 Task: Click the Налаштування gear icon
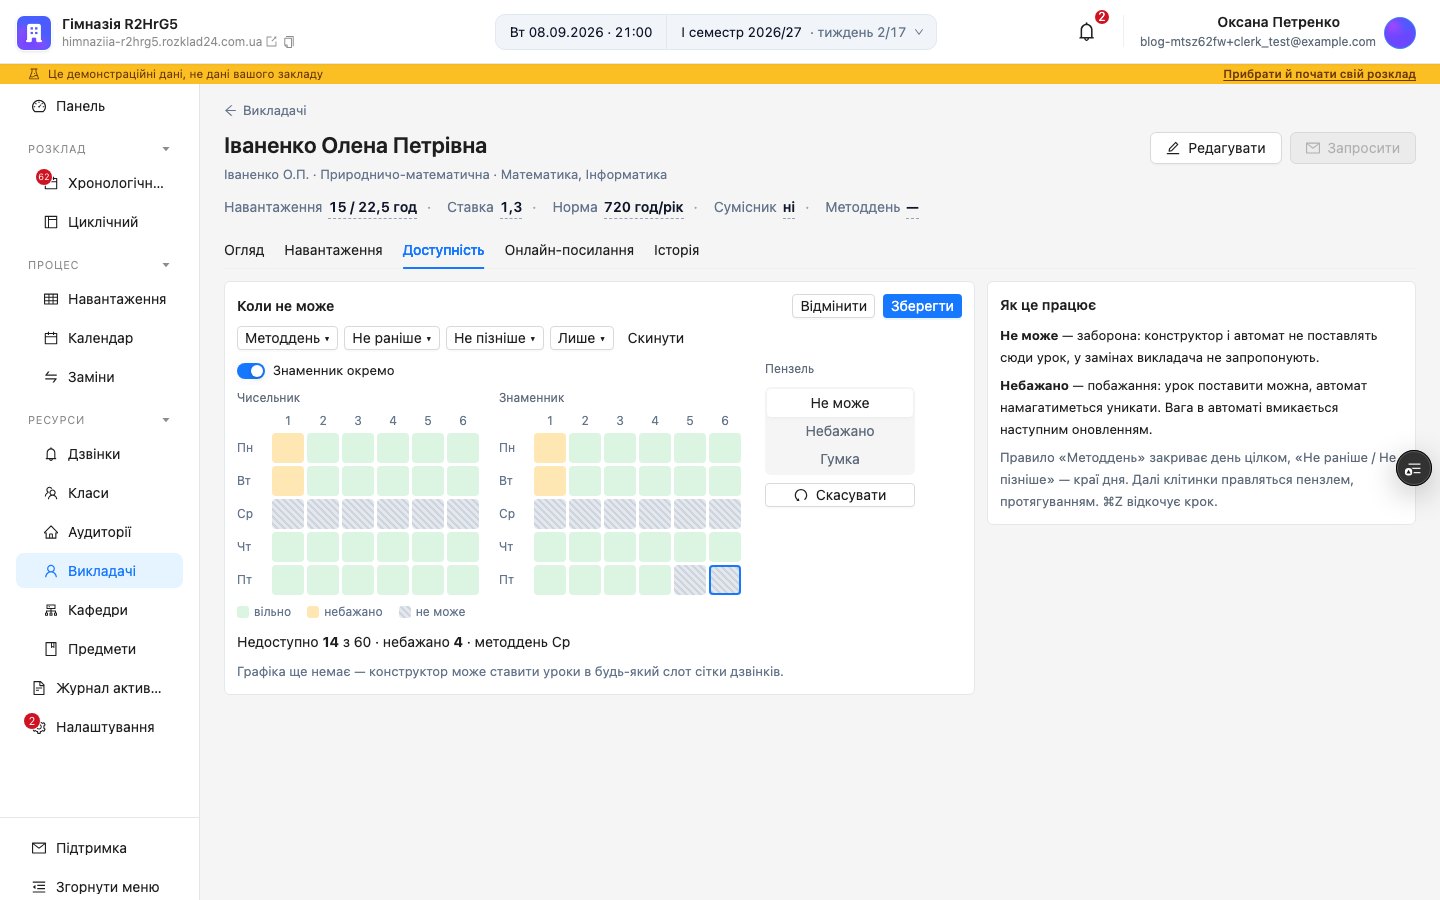tap(39, 728)
